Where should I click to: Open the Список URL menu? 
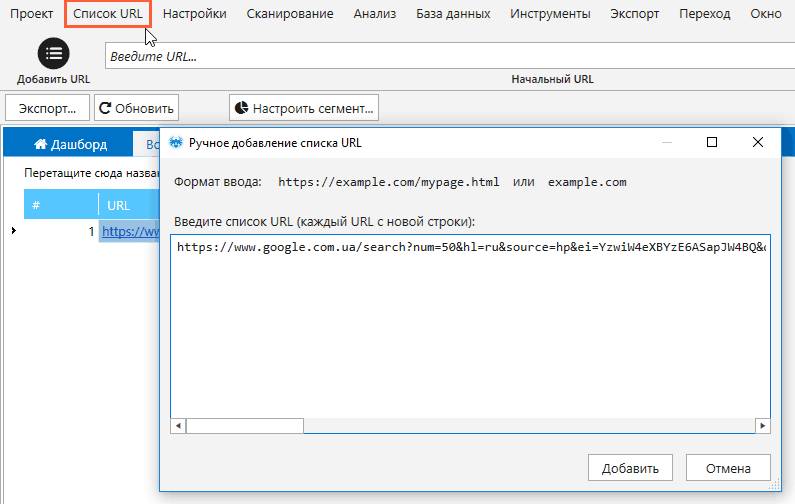(108, 14)
